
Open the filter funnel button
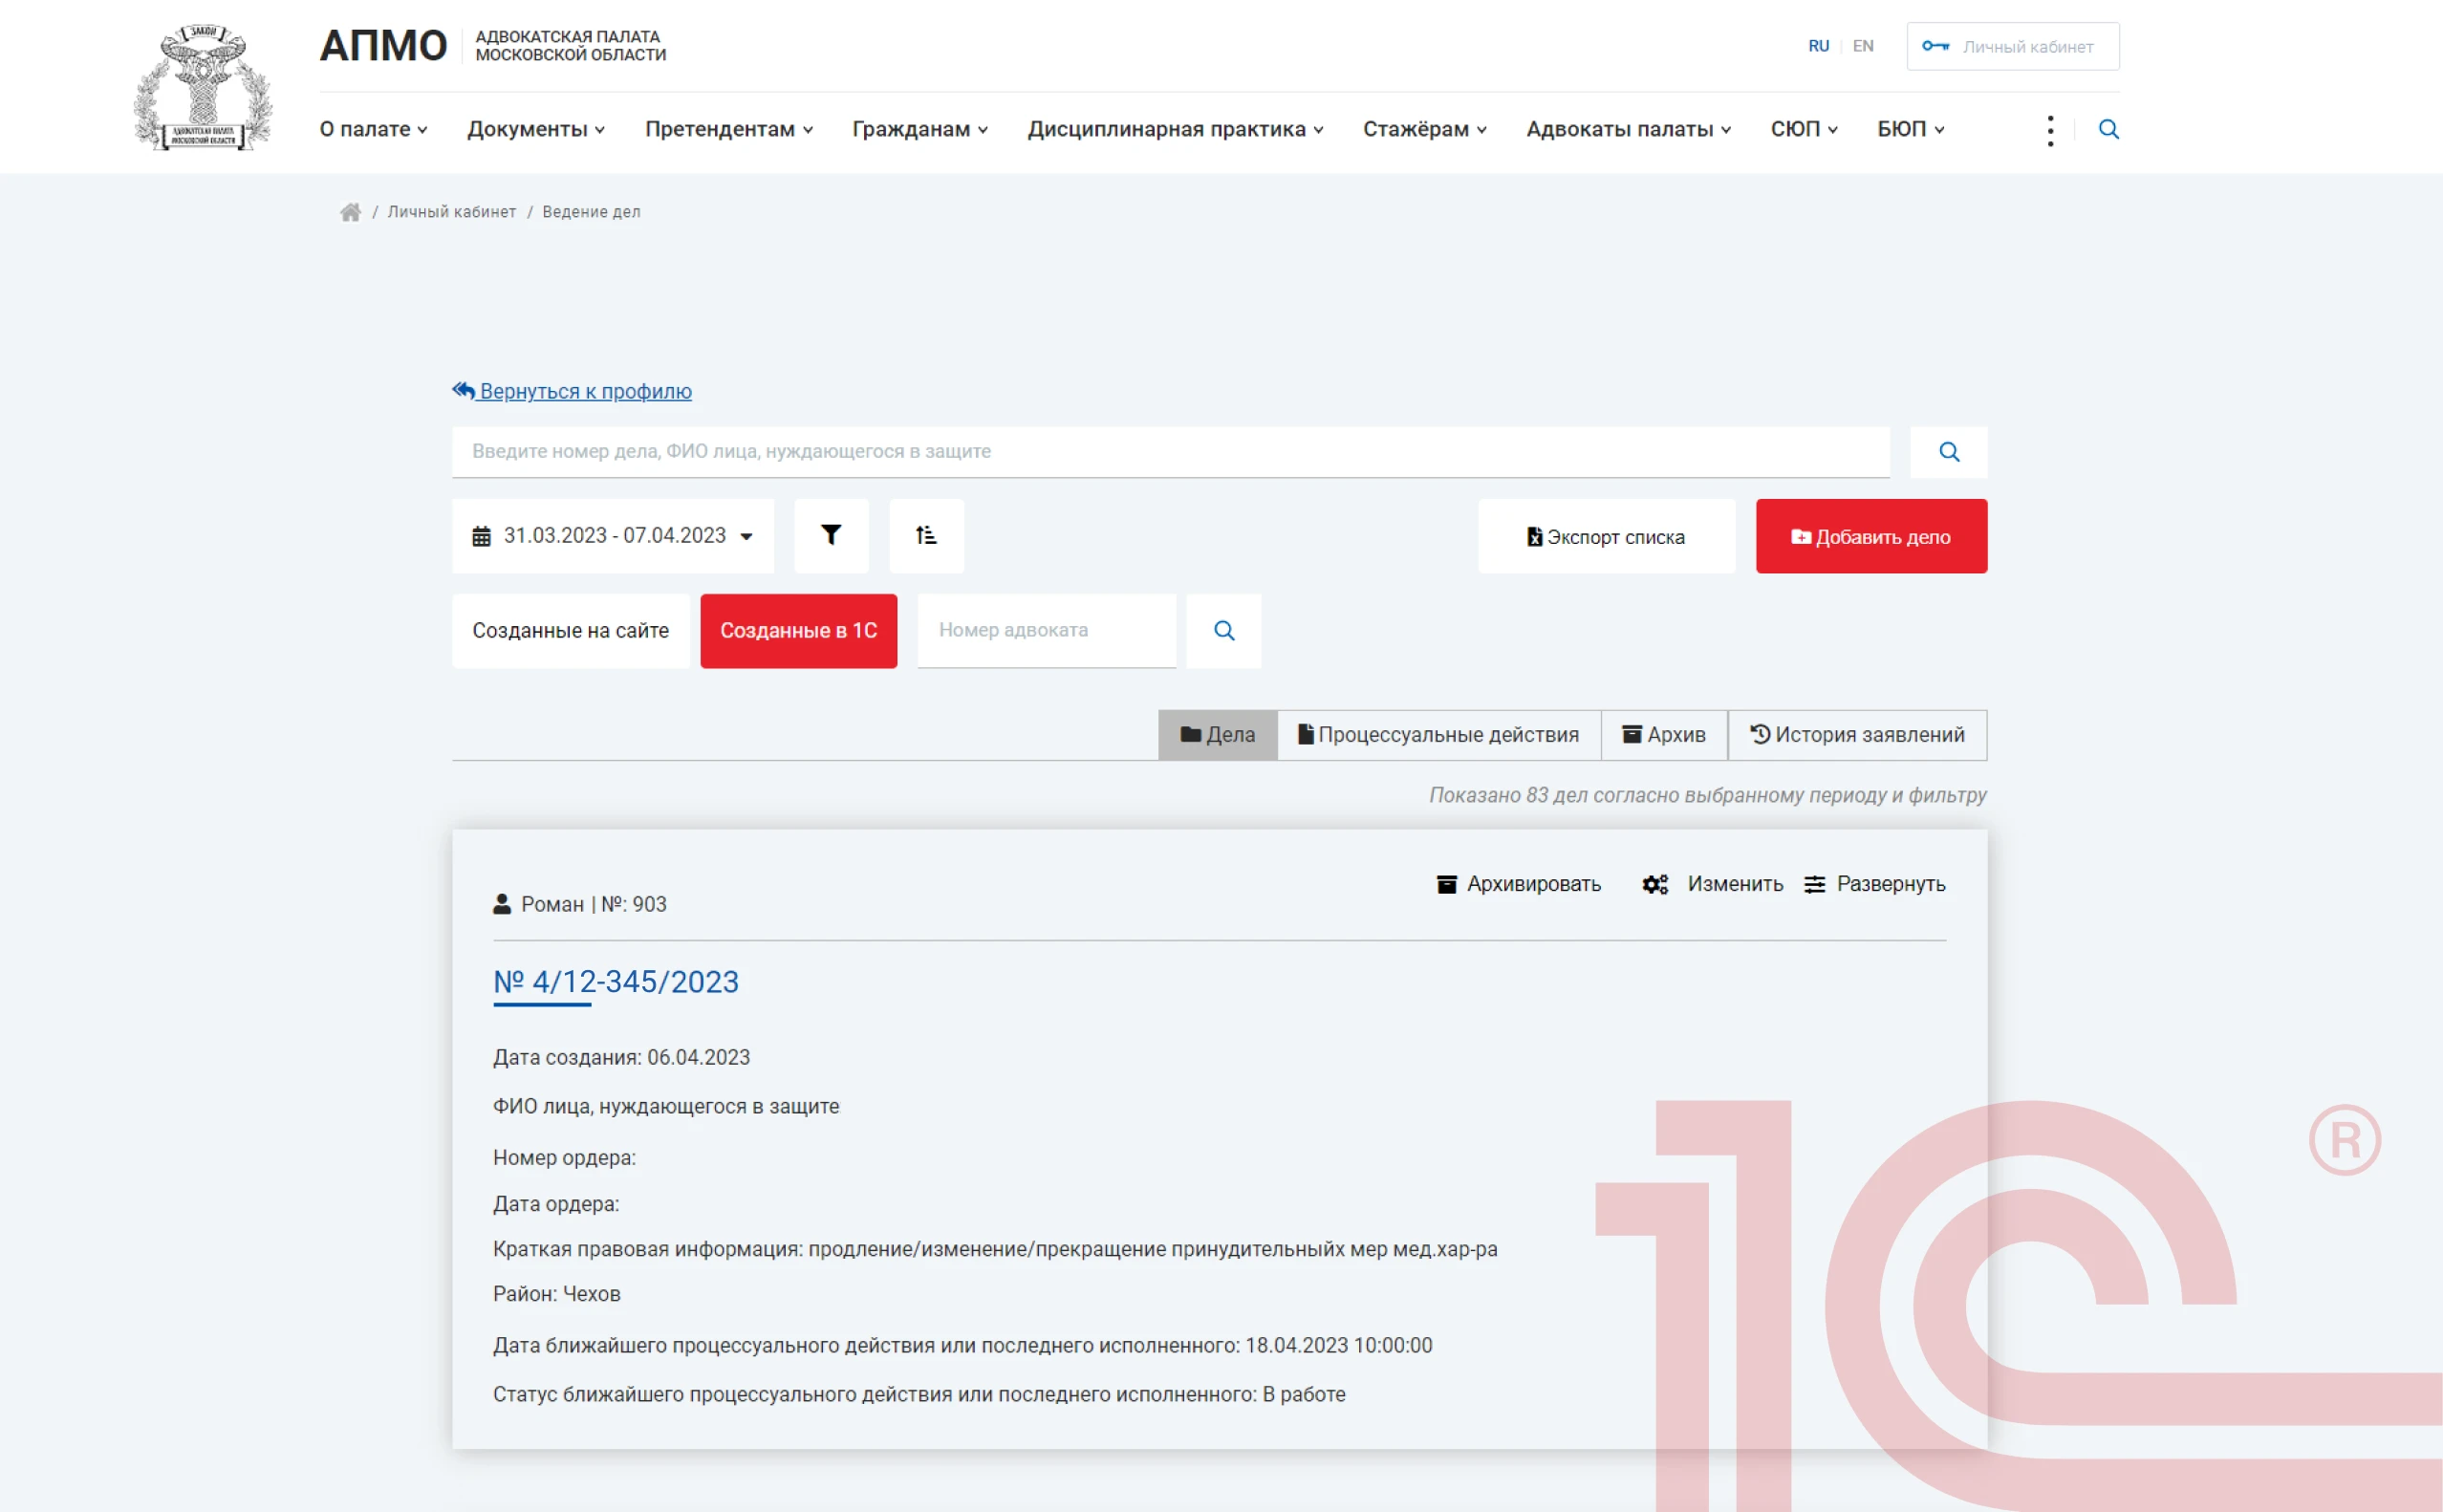[x=831, y=536]
